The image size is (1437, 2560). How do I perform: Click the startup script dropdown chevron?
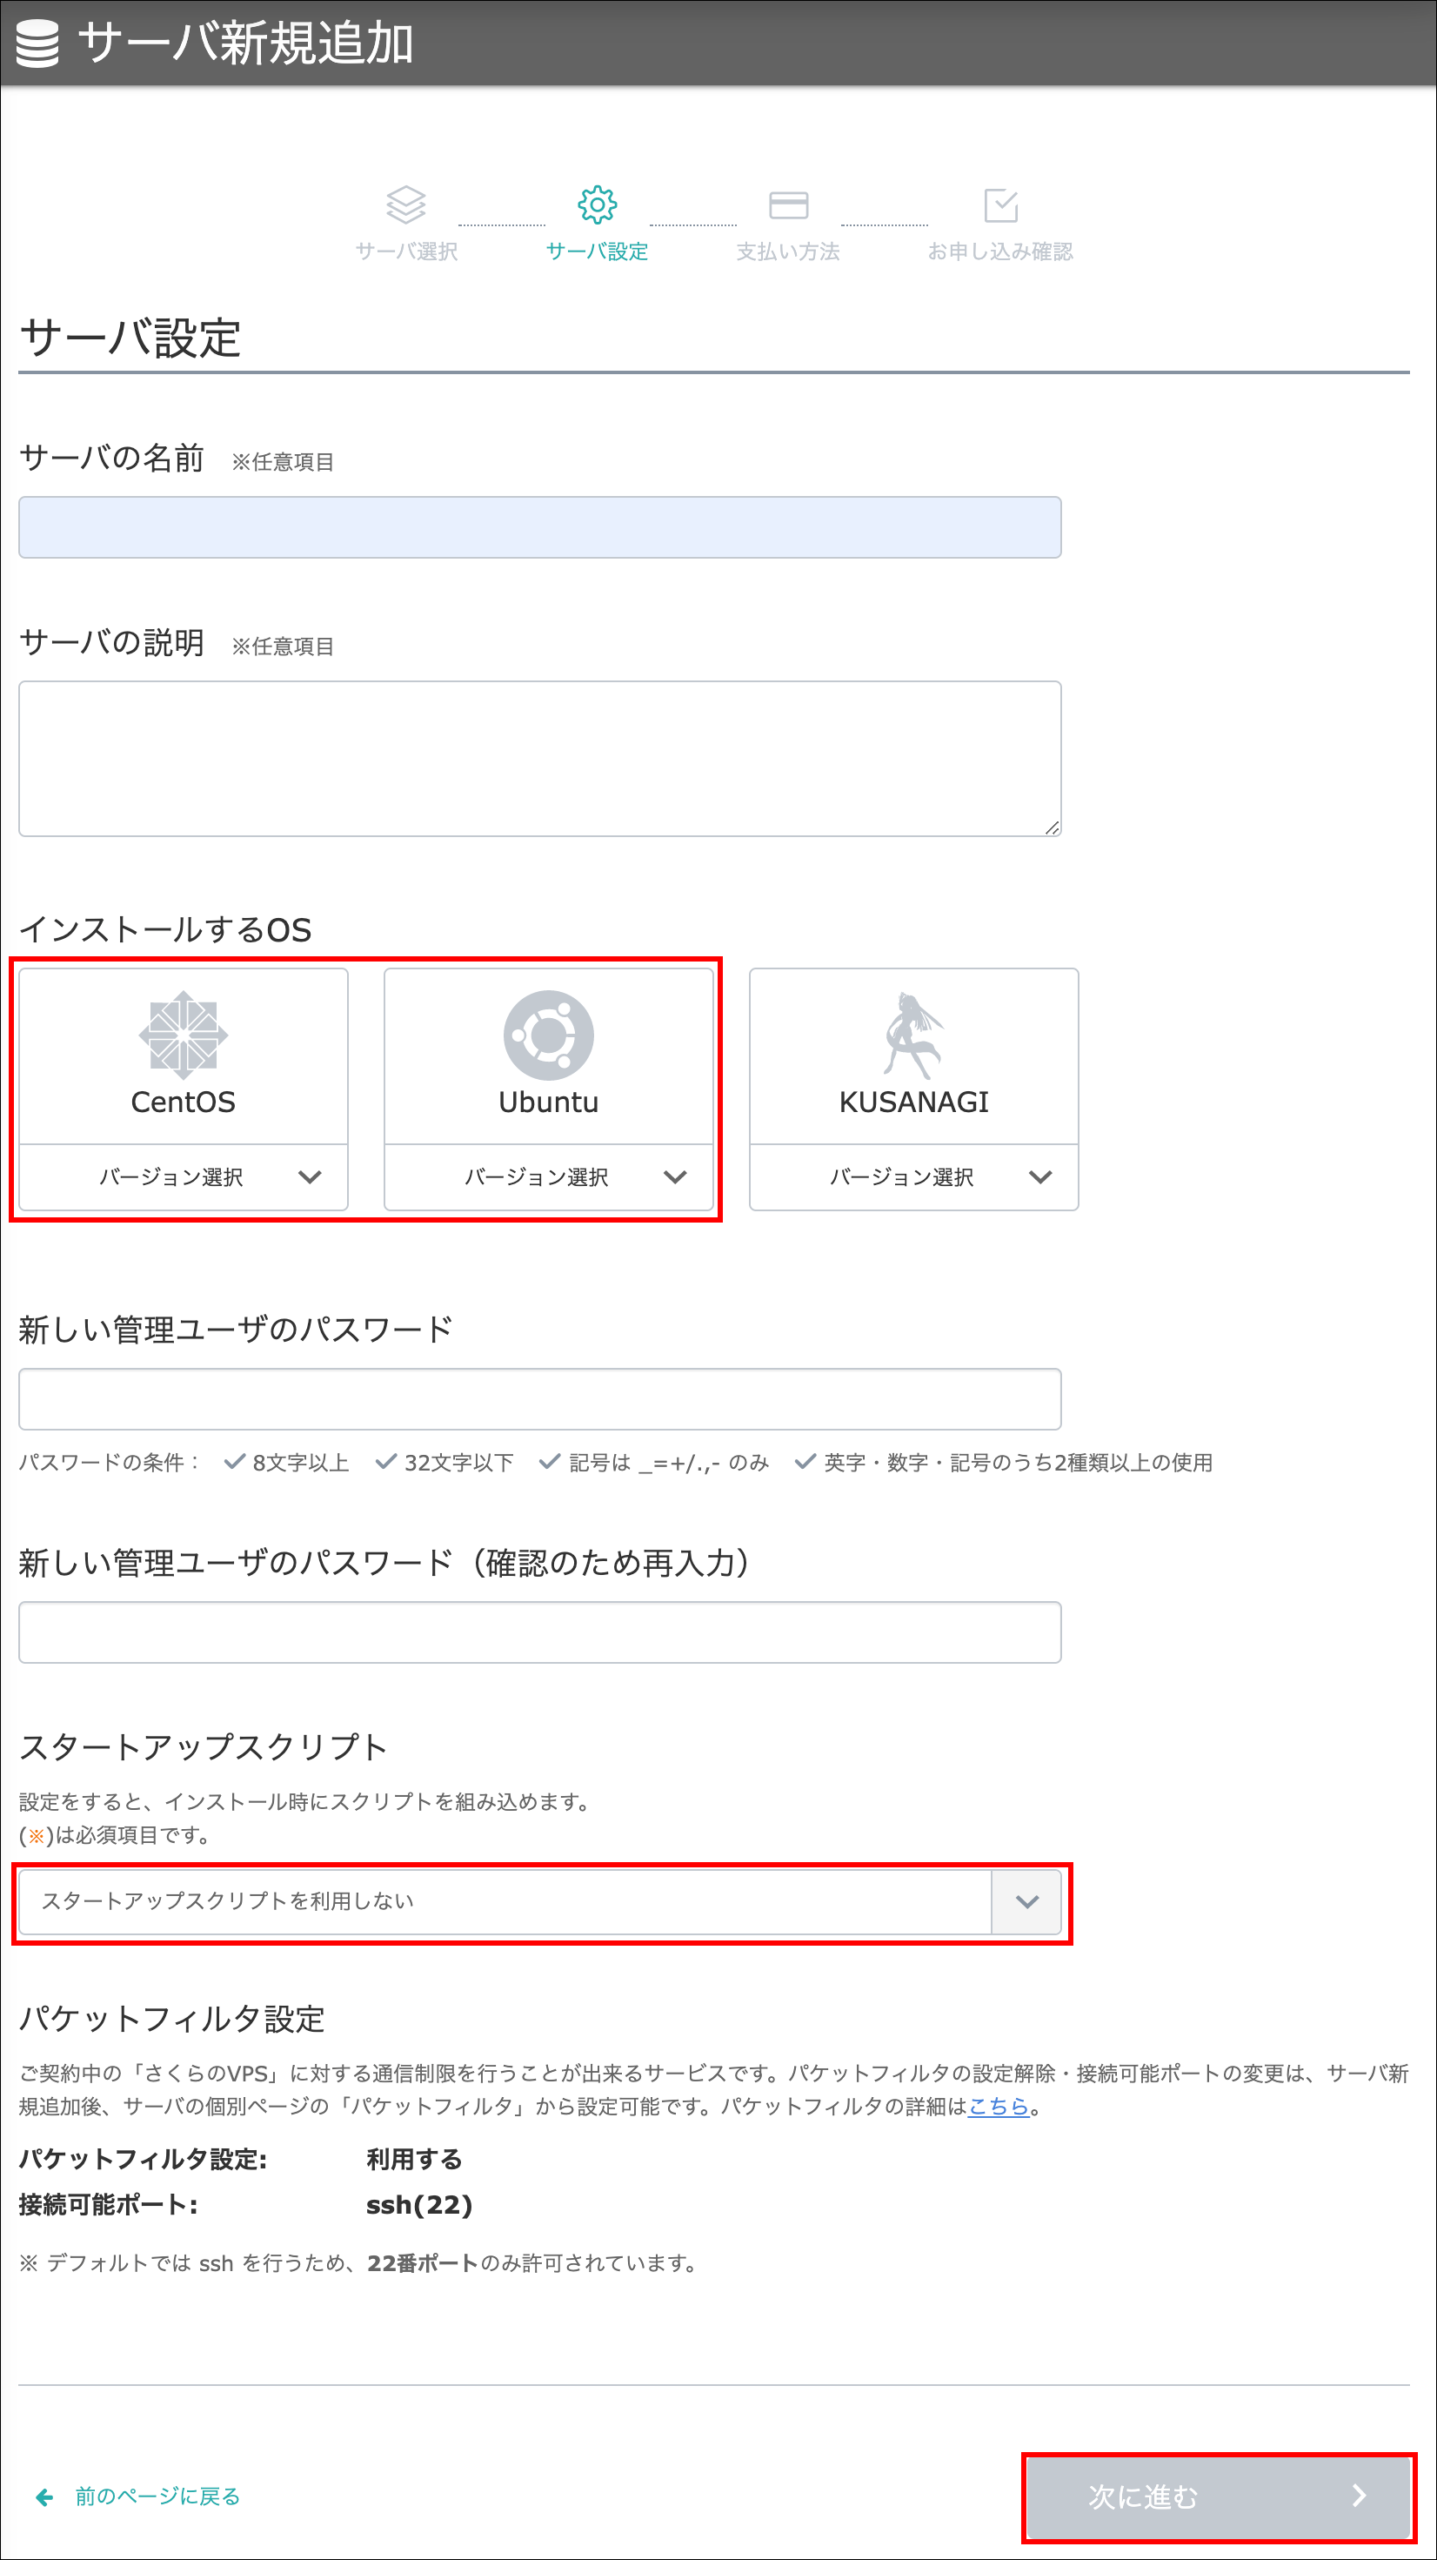click(1027, 1902)
